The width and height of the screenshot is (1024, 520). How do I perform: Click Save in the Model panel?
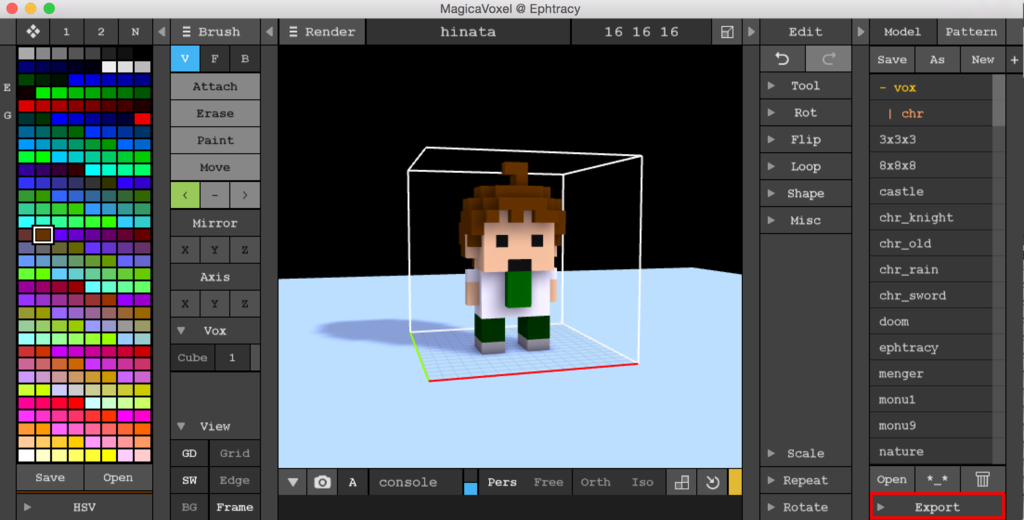(x=891, y=59)
